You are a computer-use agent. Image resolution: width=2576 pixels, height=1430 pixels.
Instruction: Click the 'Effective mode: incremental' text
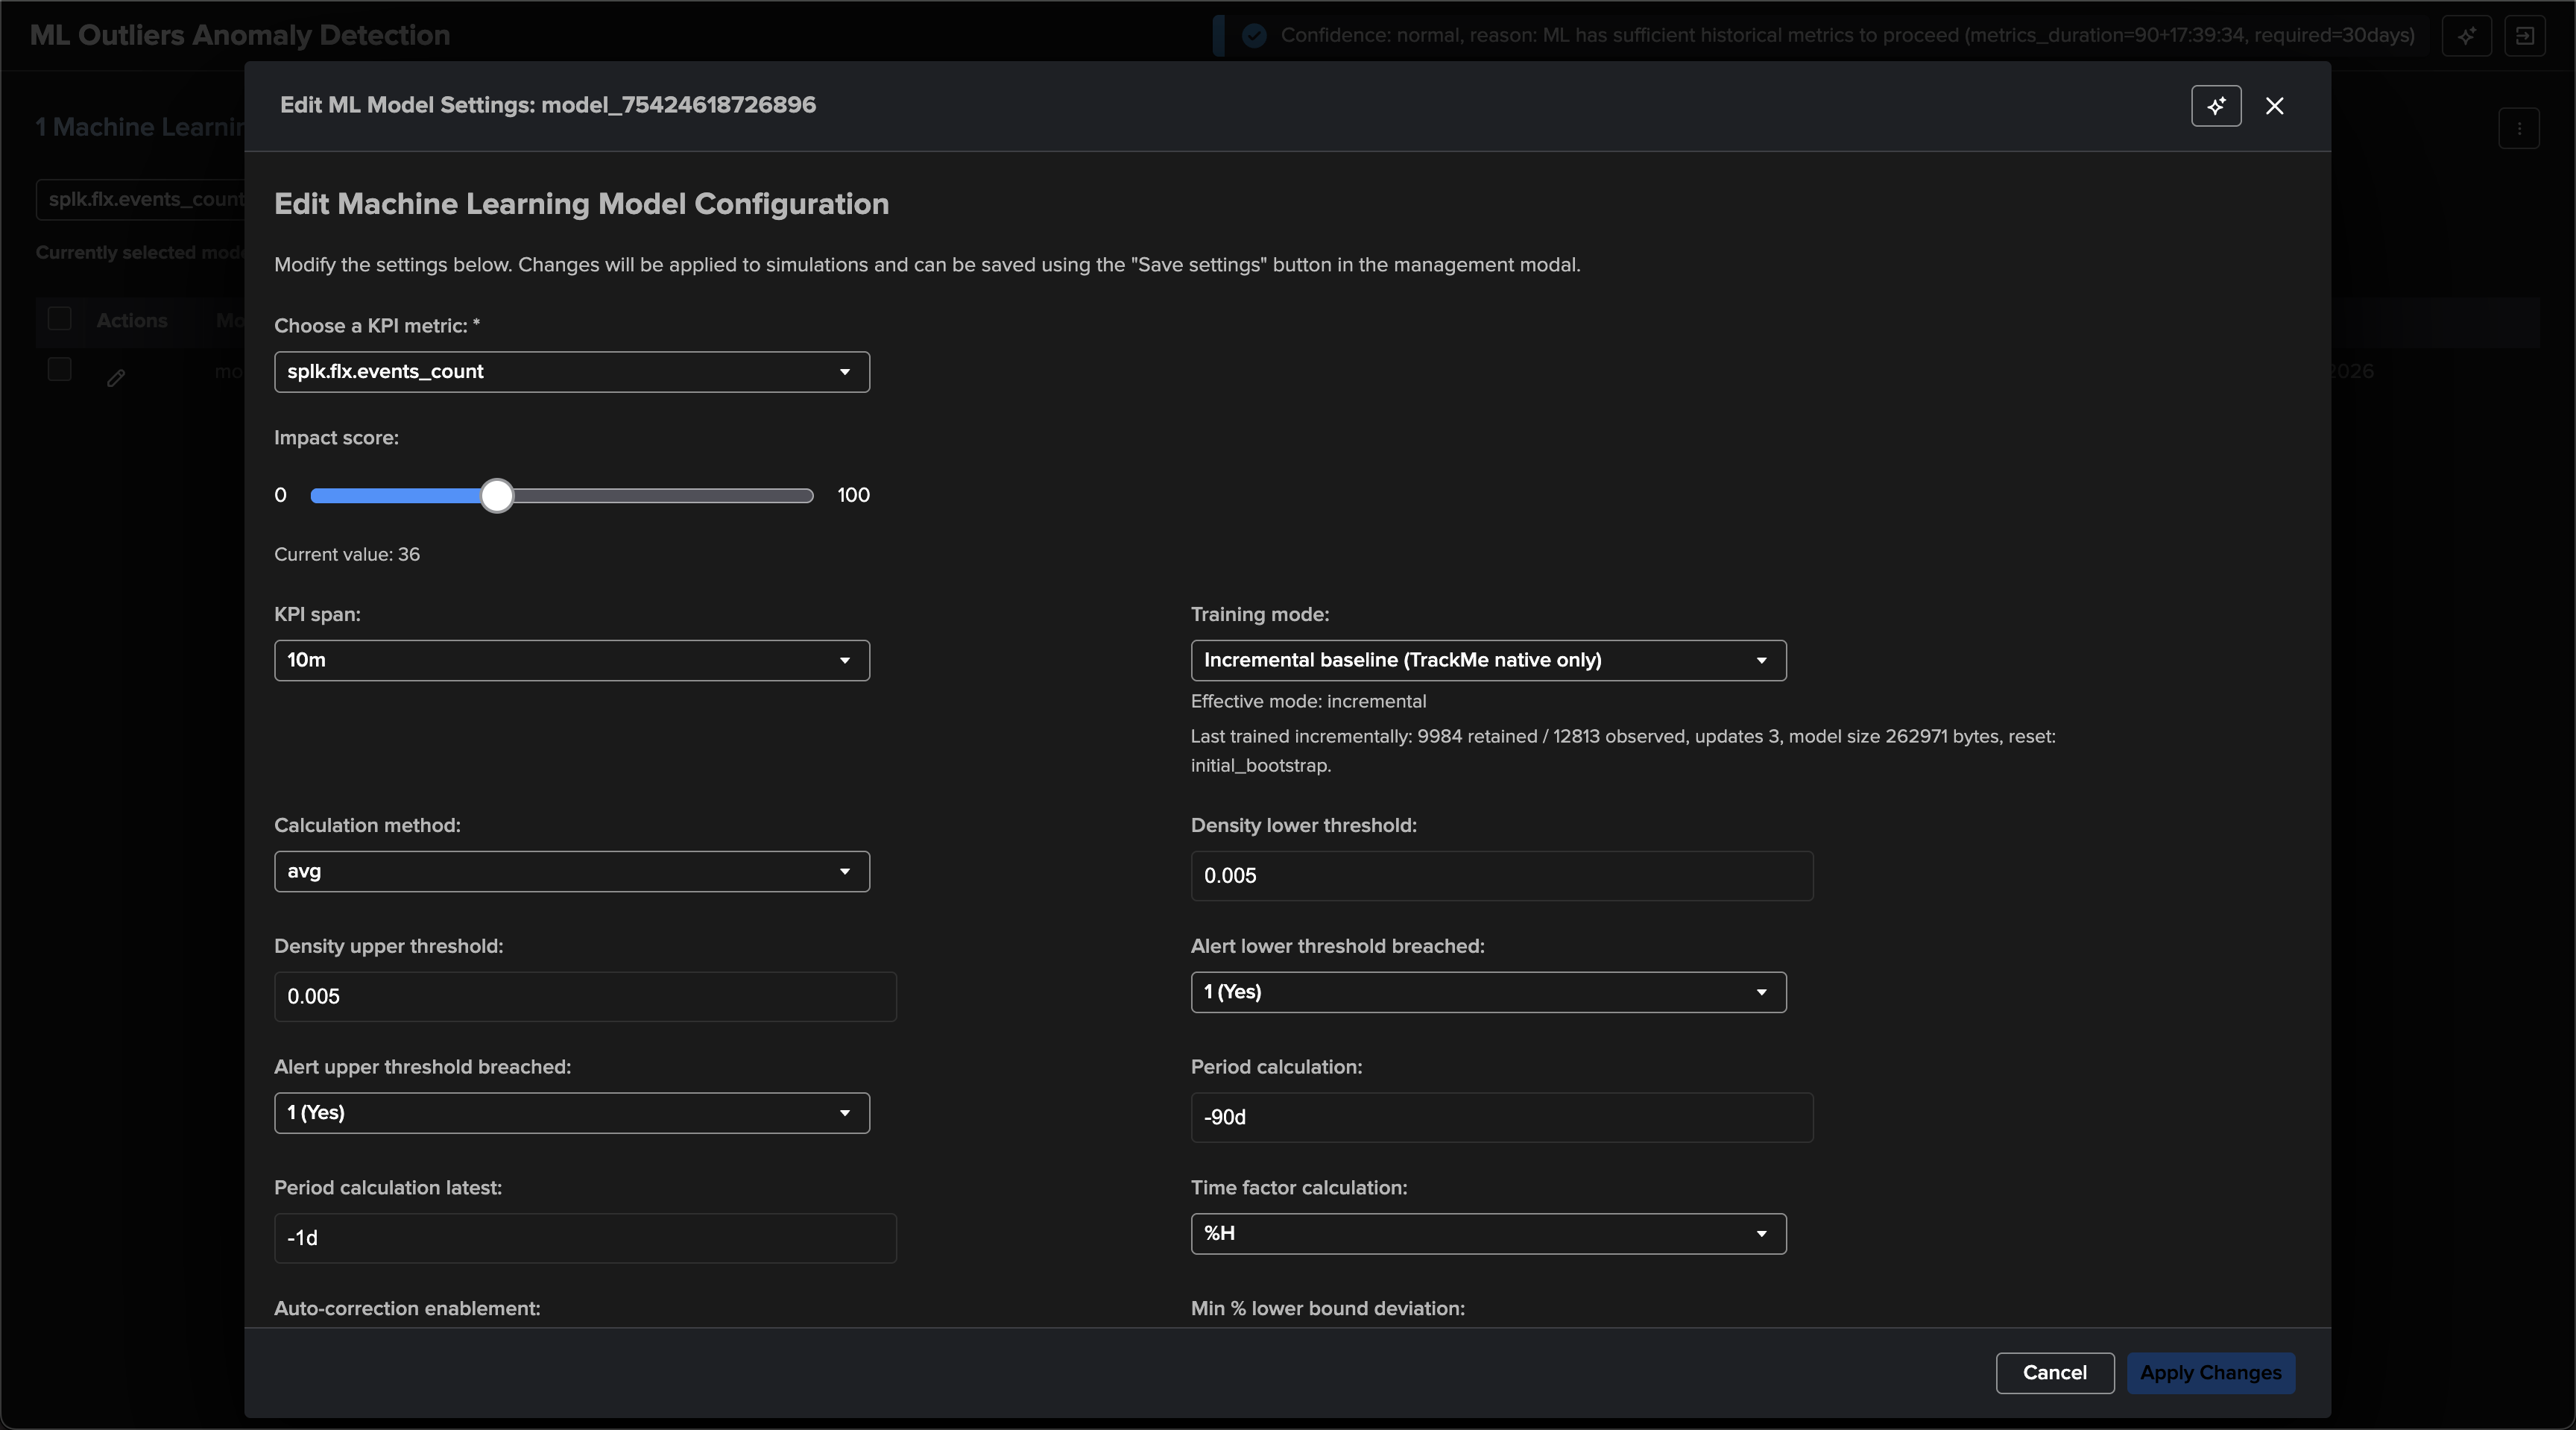[1308, 702]
